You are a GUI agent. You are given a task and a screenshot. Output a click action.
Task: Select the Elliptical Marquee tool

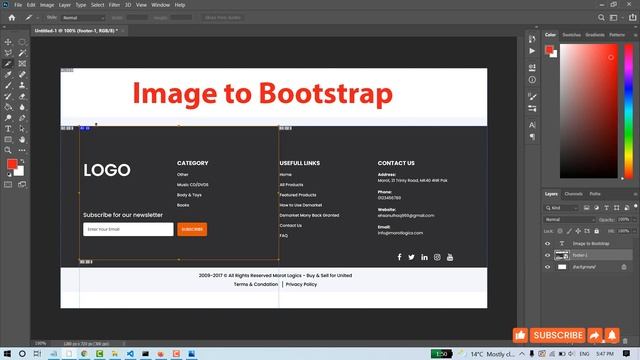(22, 42)
